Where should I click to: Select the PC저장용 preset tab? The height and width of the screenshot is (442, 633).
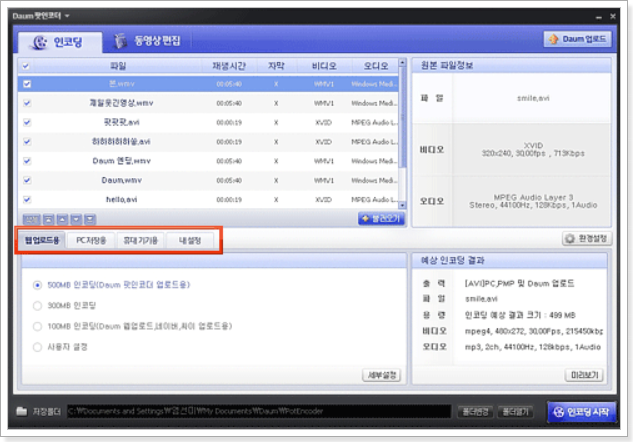(91, 241)
